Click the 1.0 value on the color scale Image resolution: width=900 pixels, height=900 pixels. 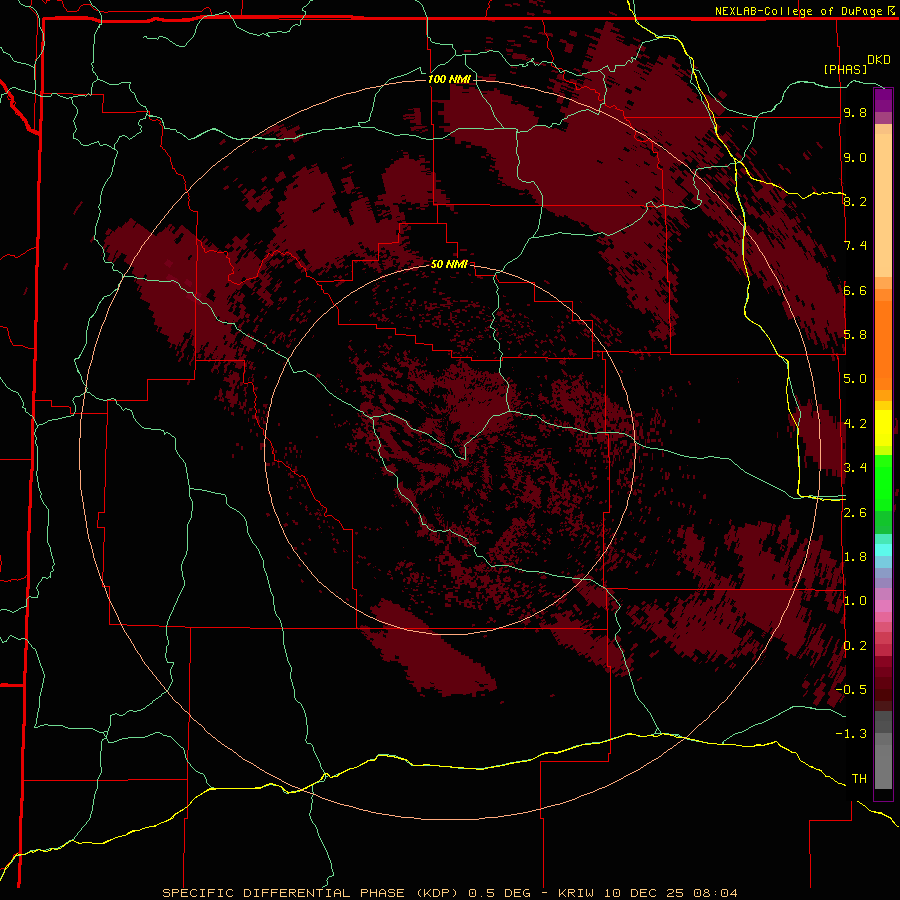coord(855,601)
